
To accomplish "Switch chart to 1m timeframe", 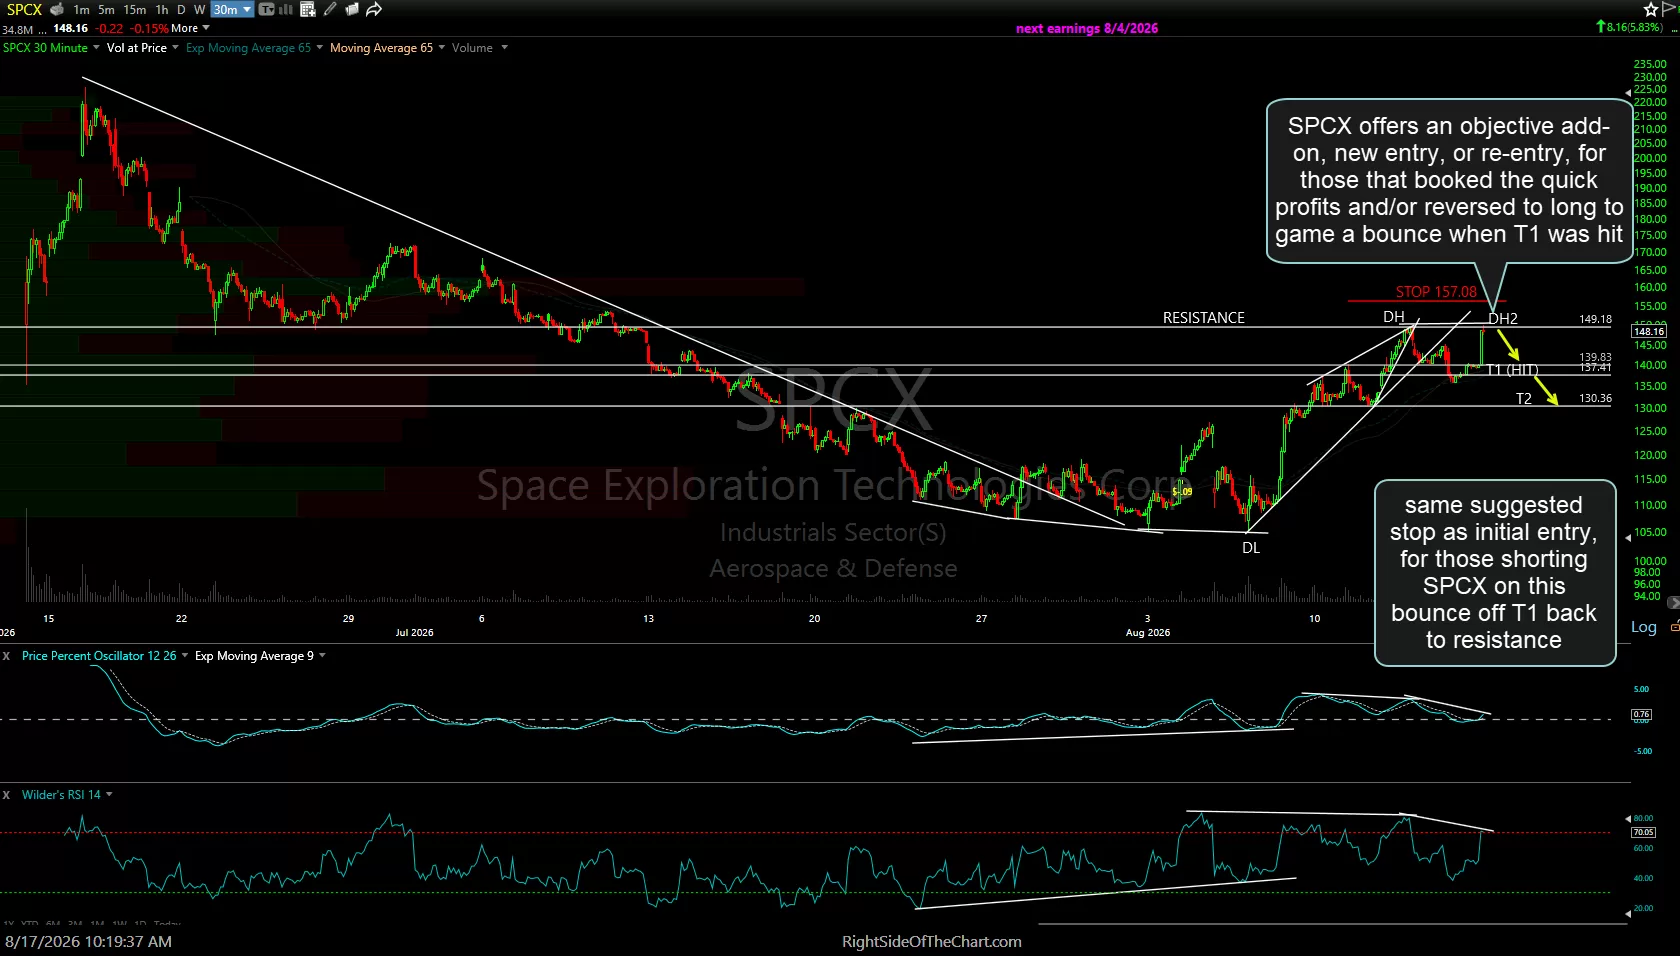I will [82, 10].
